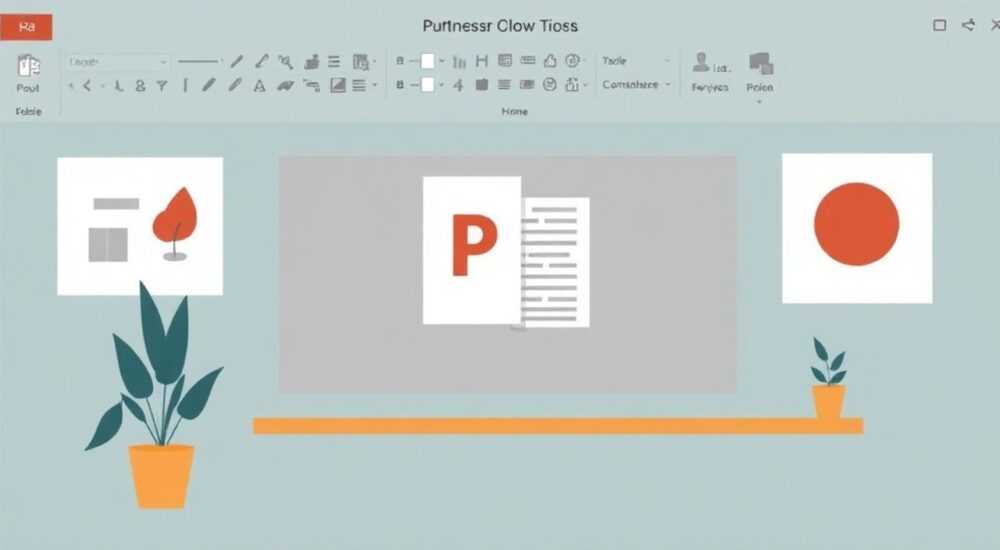Viewport: 1000px width, 550px height.
Task: Click the number 4 icon in second row
Action: [x=459, y=85]
